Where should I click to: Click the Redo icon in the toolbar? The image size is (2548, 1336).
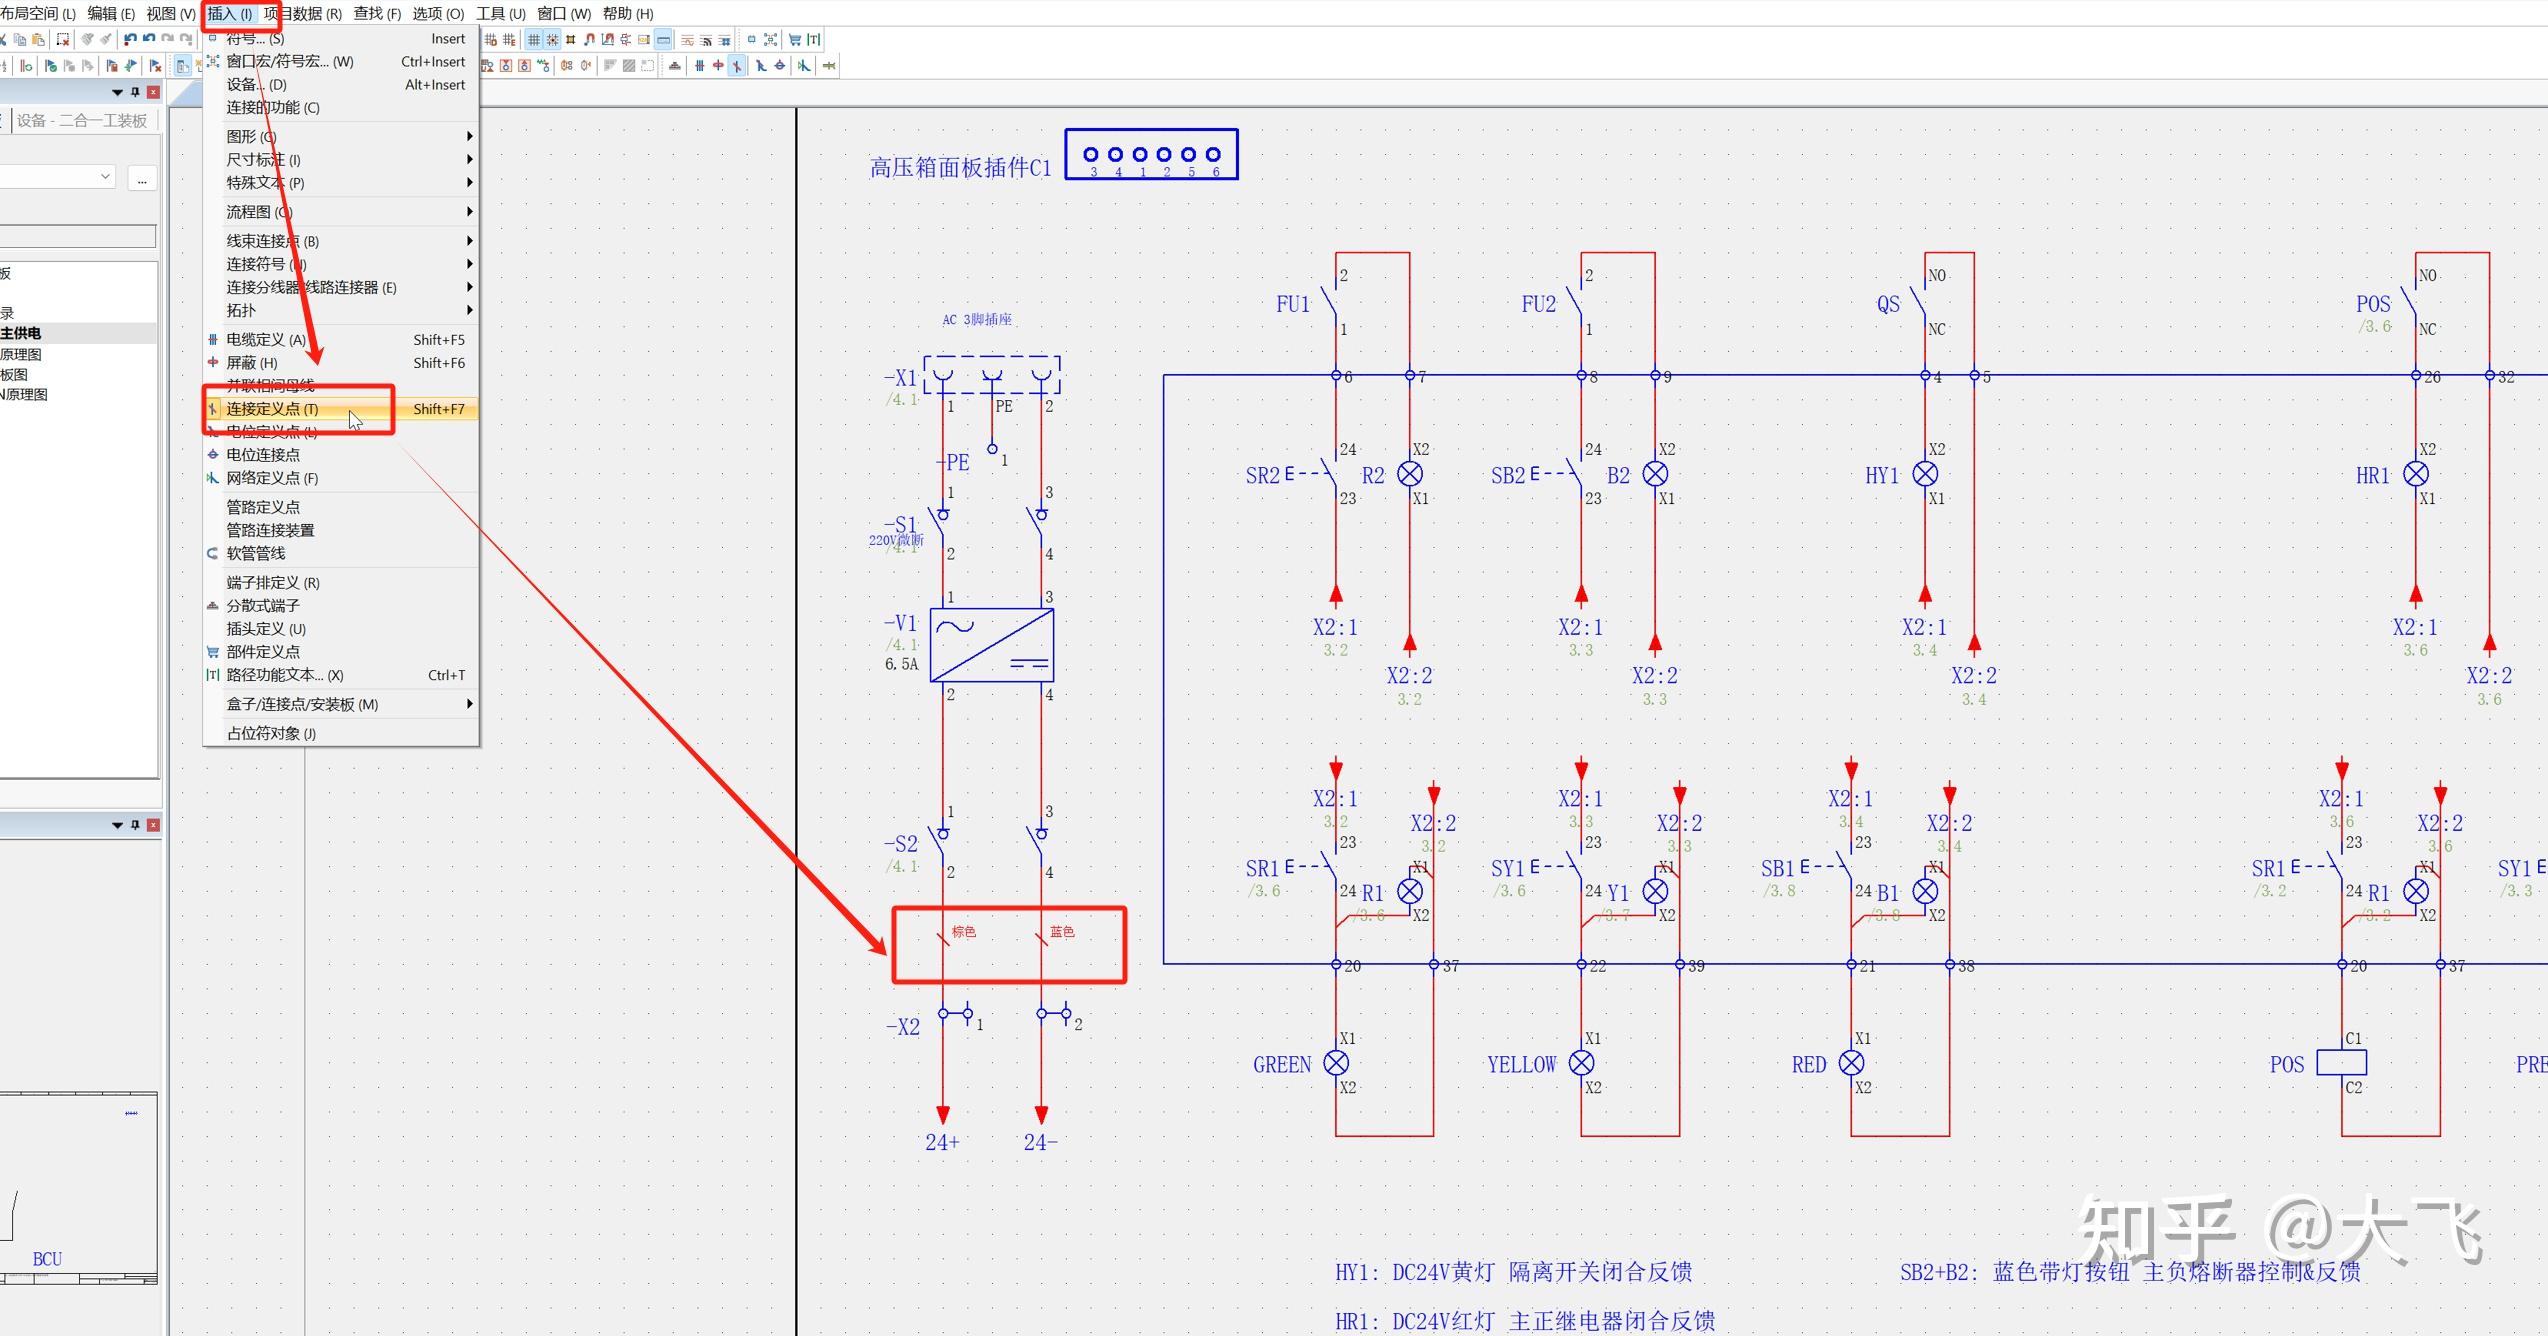click(x=168, y=40)
